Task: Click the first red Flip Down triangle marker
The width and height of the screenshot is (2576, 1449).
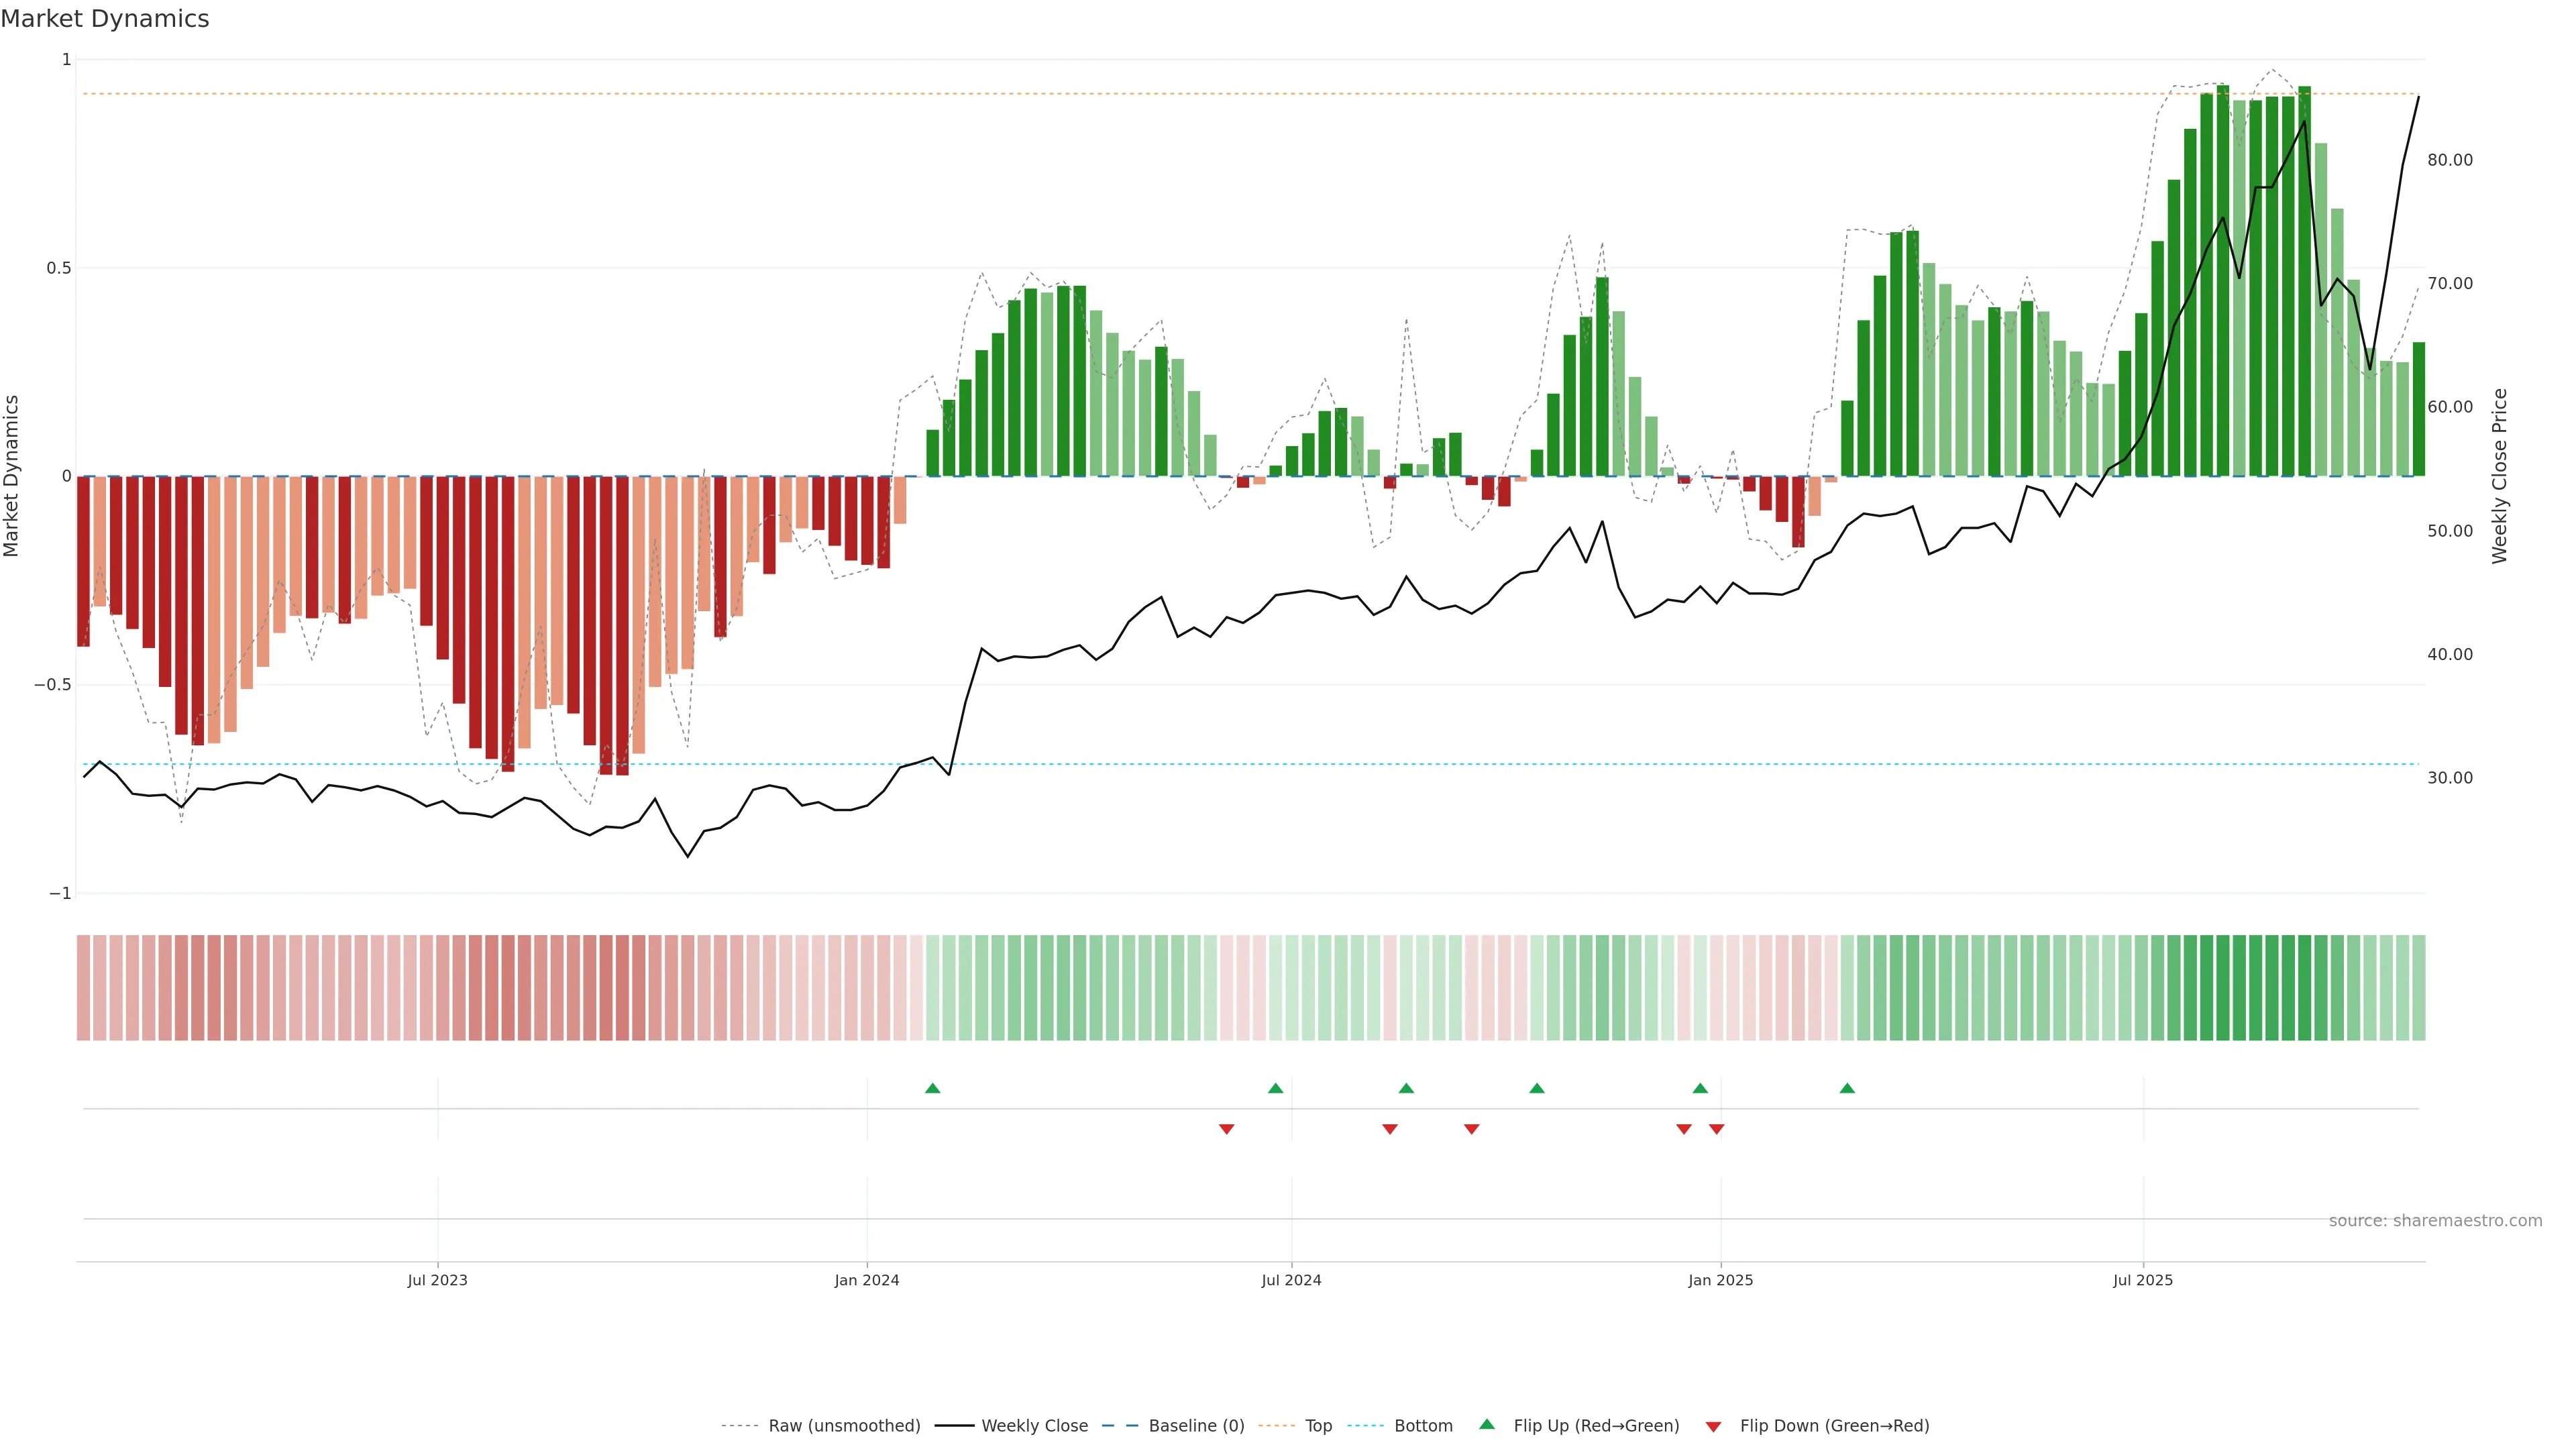Action: pyautogui.click(x=1226, y=1129)
